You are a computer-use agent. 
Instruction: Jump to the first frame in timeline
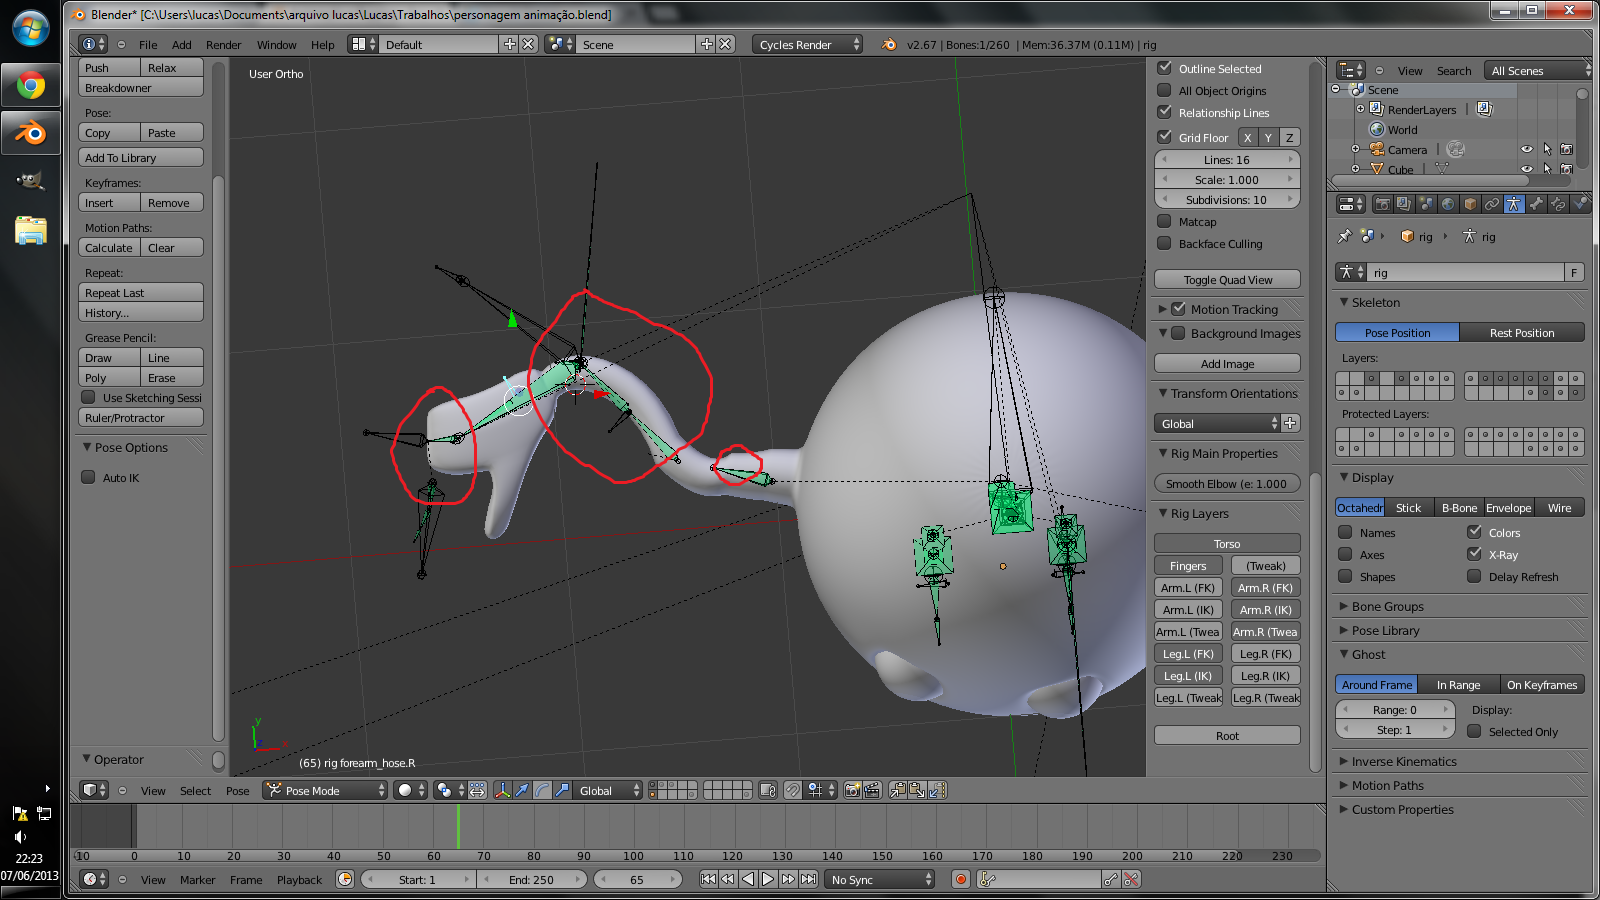tap(708, 879)
